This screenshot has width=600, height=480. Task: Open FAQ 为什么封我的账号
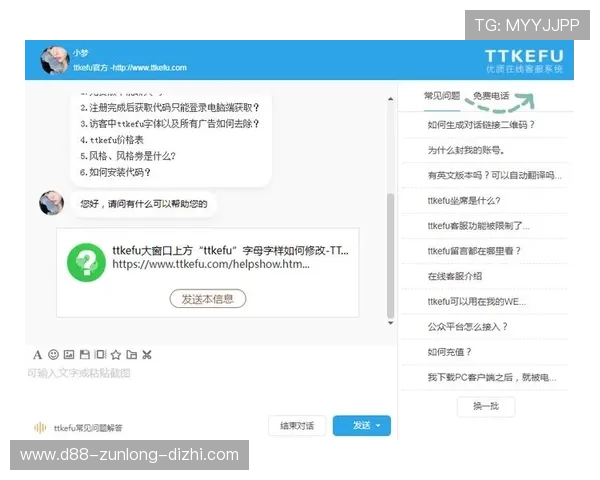[466, 150]
